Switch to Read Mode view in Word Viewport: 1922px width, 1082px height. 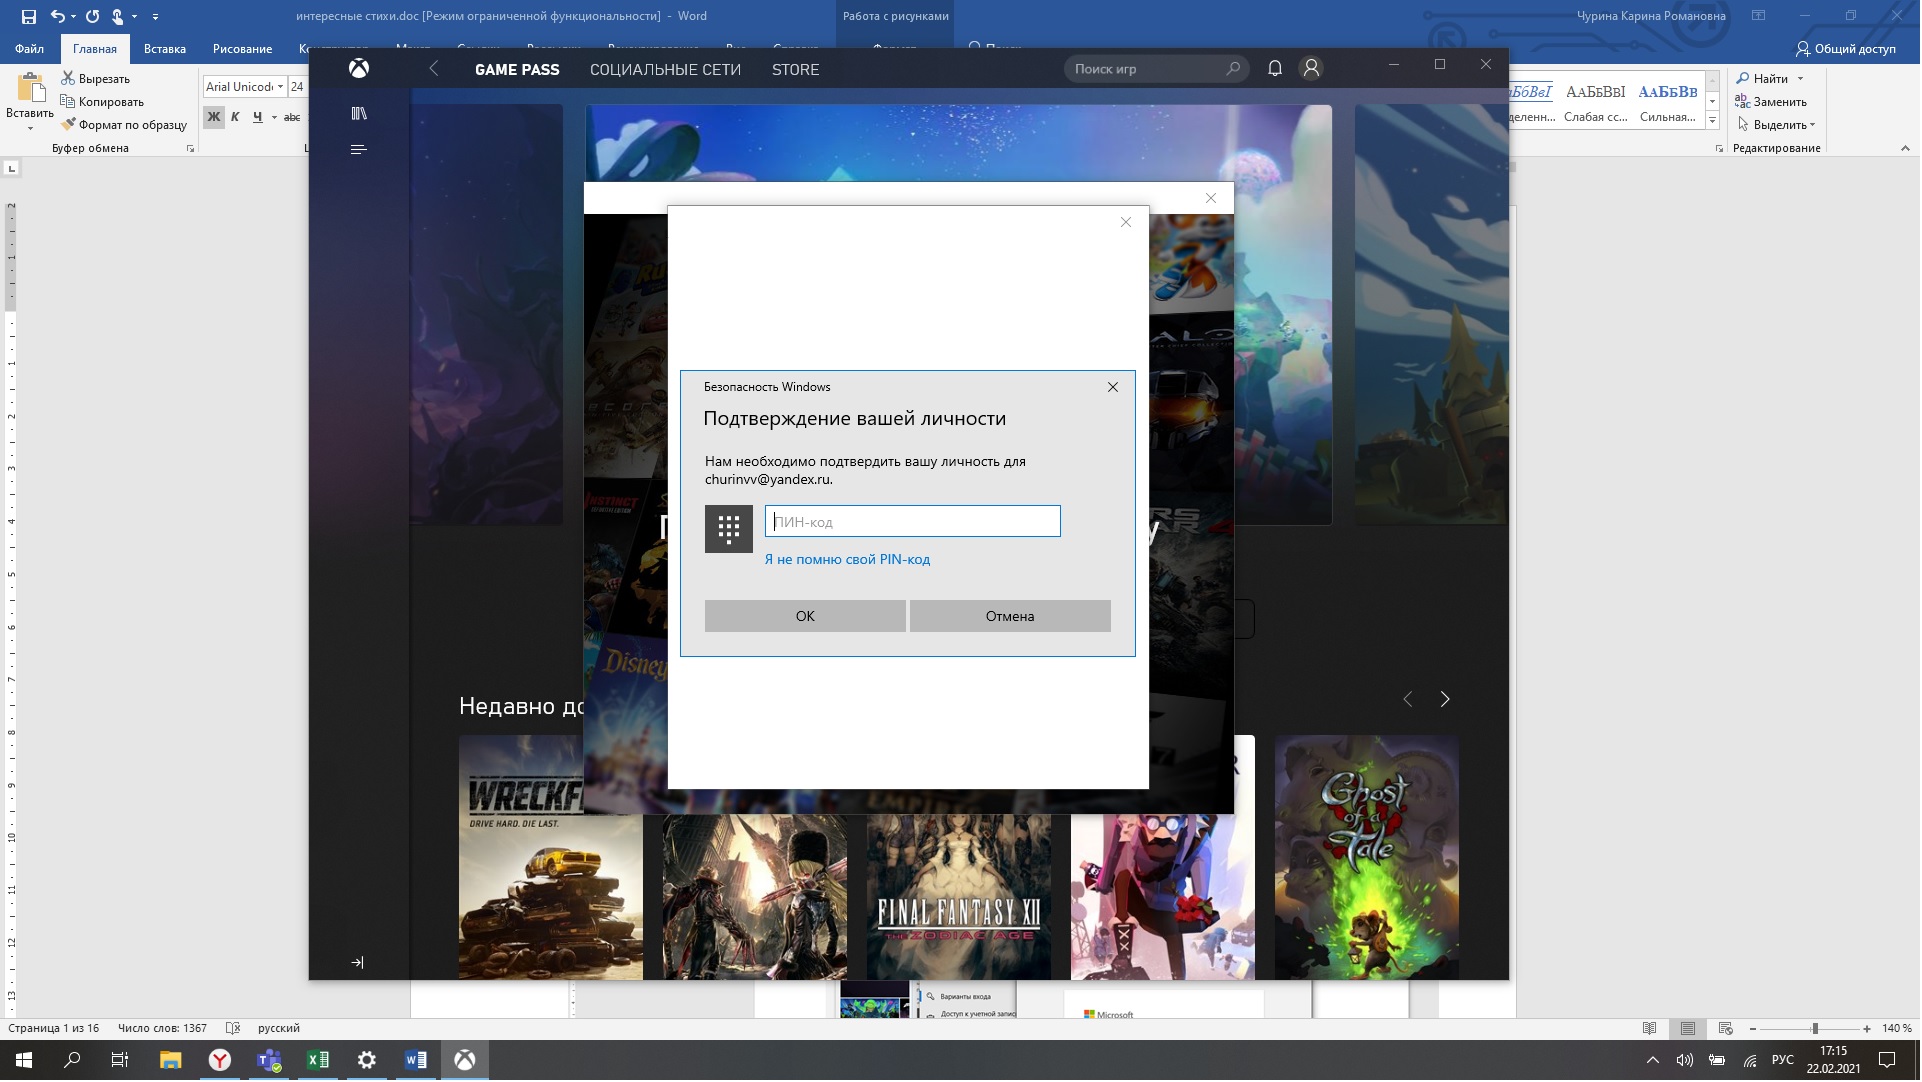click(x=1651, y=1030)
